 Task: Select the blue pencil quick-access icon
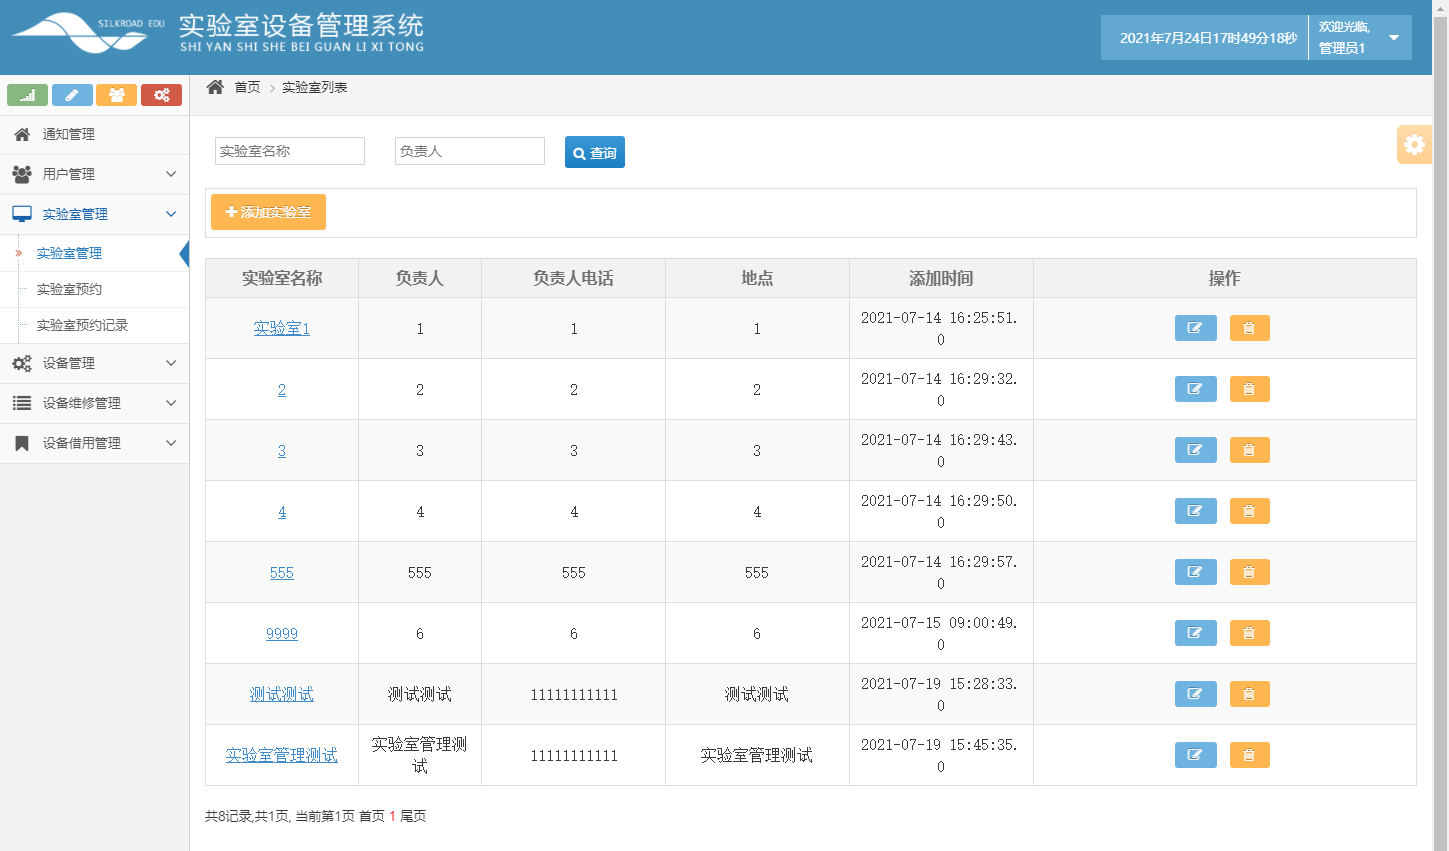(72, 94)
